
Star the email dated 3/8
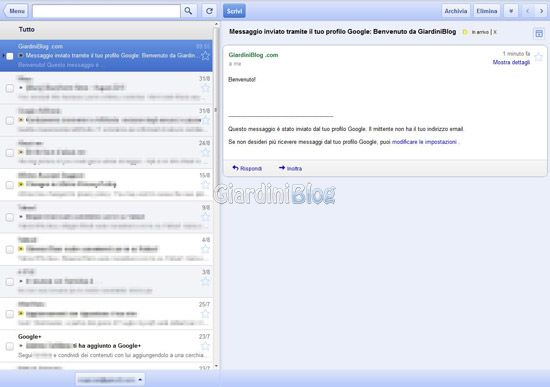(205, 281)
